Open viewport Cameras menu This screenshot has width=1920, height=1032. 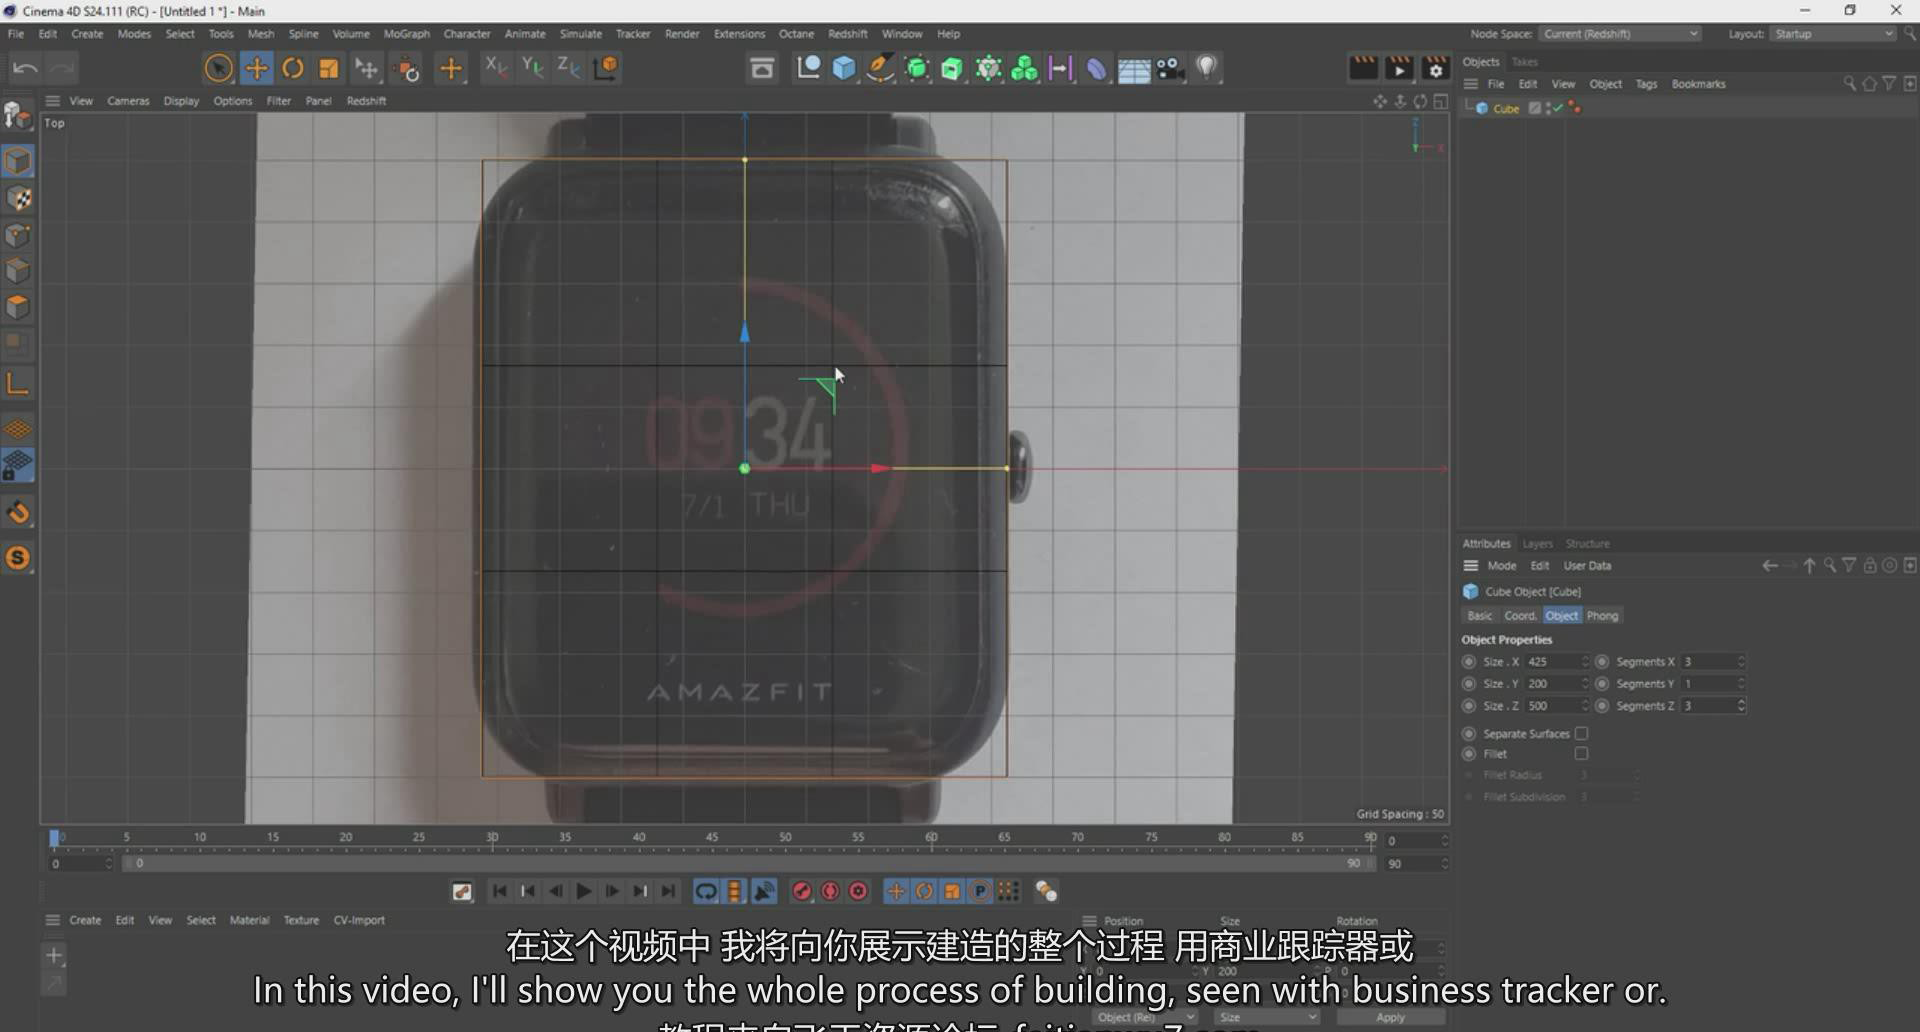128,101
